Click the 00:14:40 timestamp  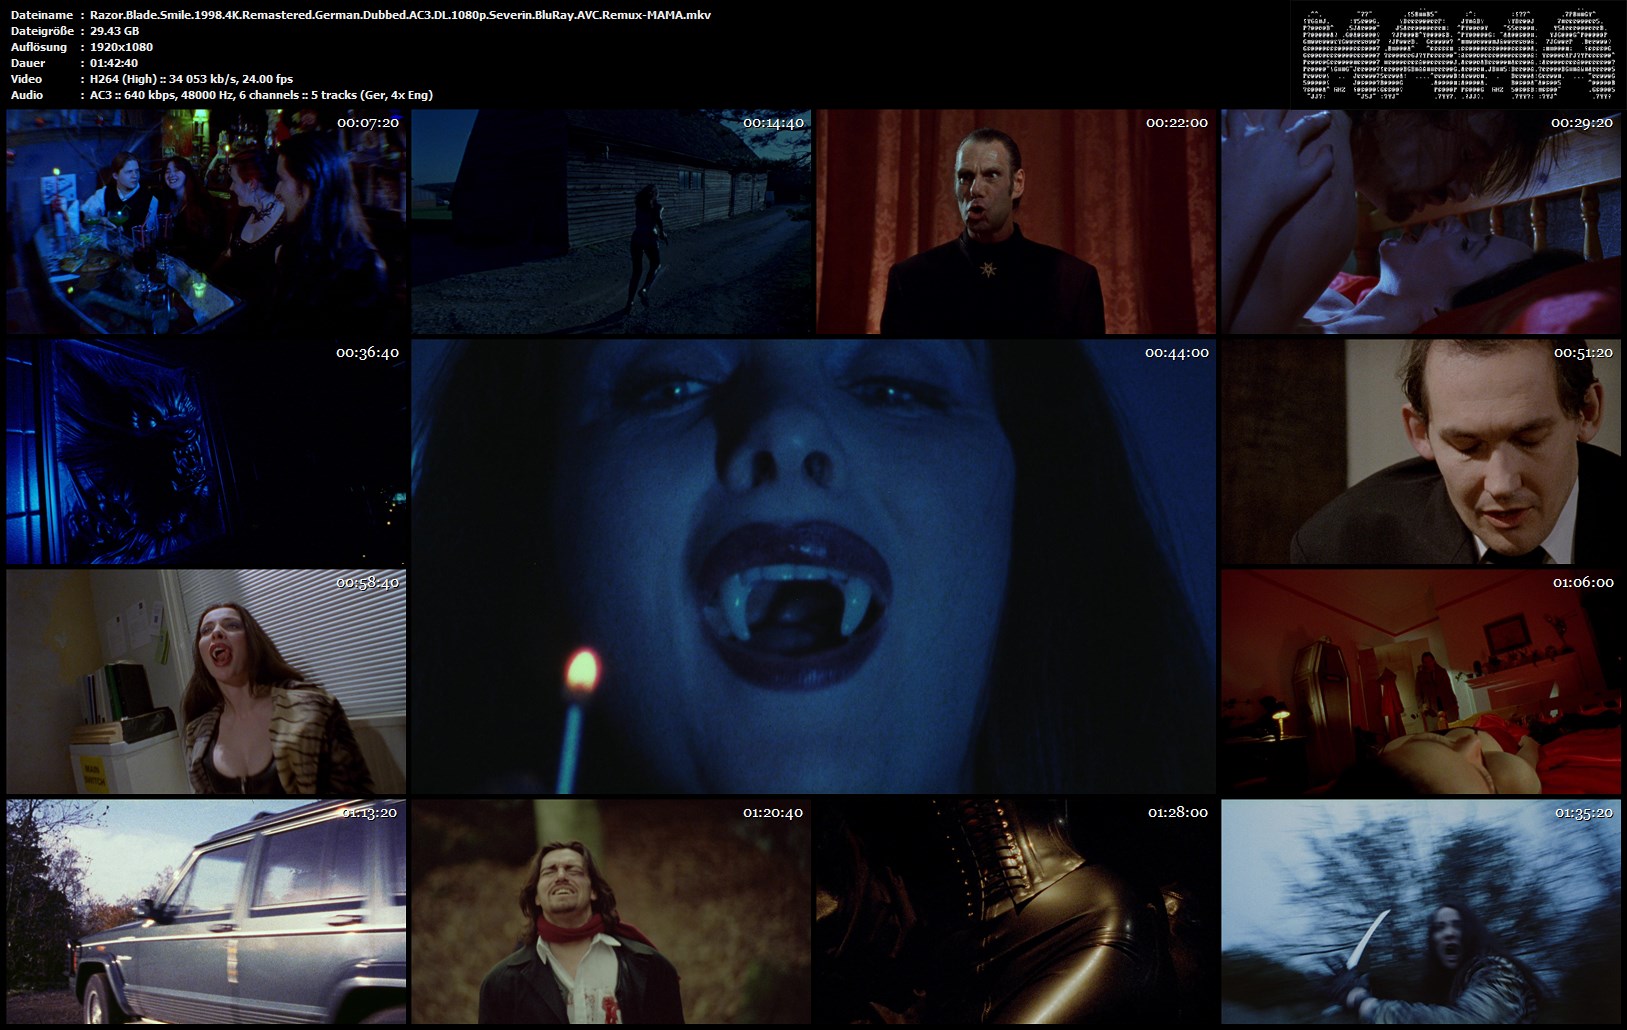[773, 122]
